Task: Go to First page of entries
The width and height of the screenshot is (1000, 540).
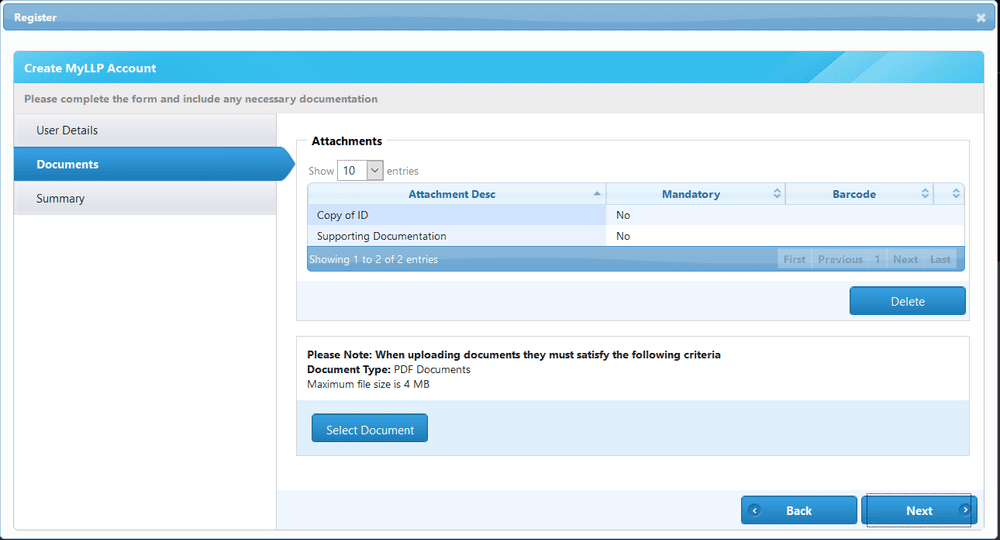Action: [x=794, y=259]
